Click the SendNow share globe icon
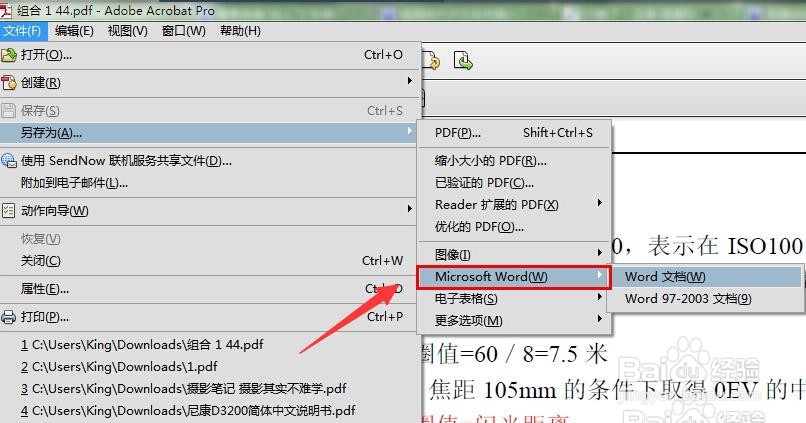 9,160
